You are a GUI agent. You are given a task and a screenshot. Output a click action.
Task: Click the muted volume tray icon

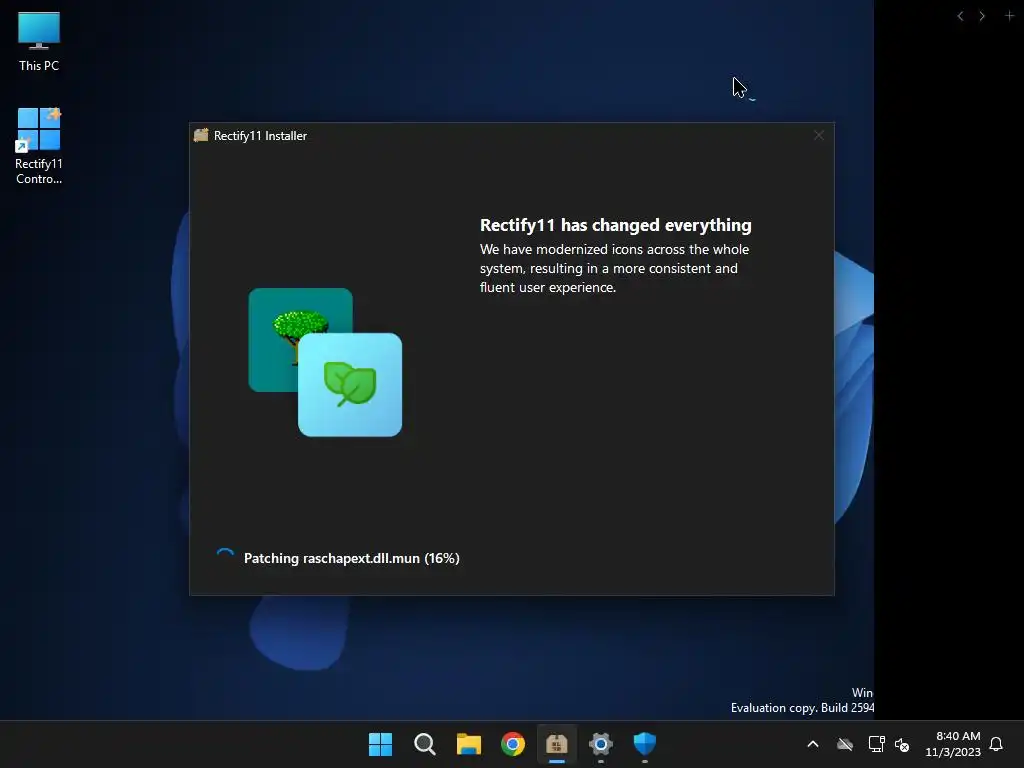(902, 744)
